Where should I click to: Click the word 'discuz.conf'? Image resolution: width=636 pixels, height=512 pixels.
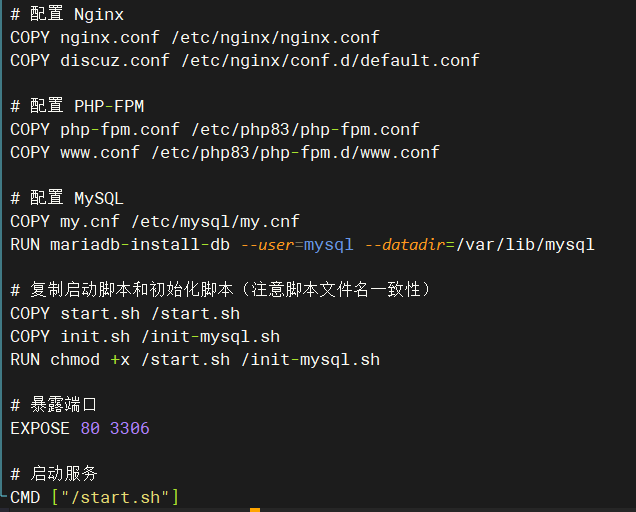coord(115,60)
